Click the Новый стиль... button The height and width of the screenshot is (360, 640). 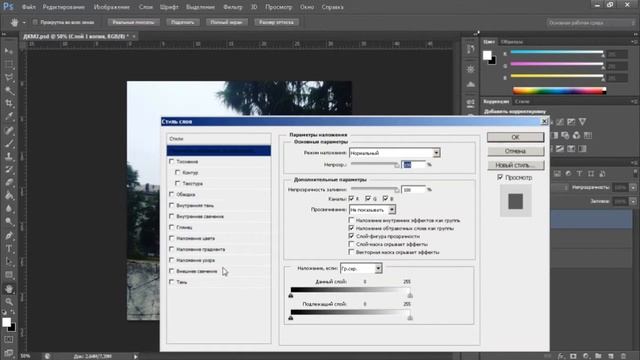(516, 165)
